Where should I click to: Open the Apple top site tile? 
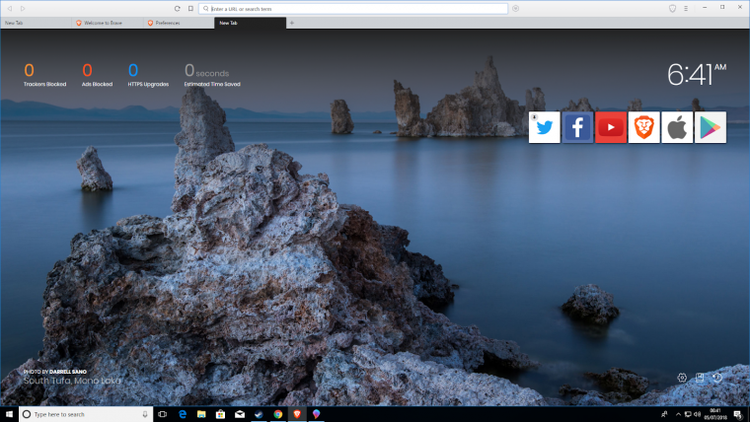point(677,127)
